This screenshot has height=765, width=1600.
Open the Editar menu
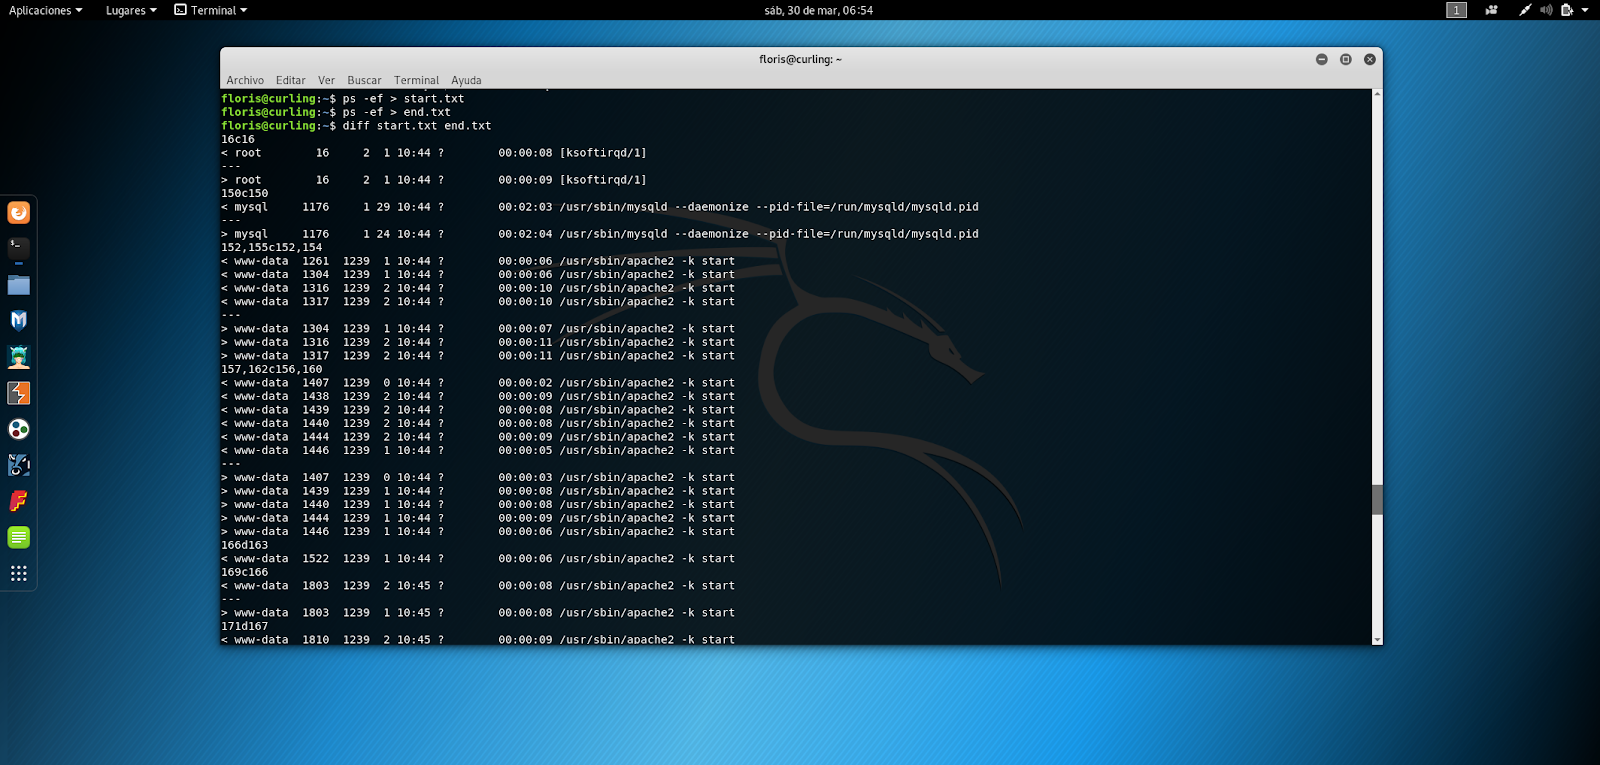pyautogui.click(x=291, y=80)
